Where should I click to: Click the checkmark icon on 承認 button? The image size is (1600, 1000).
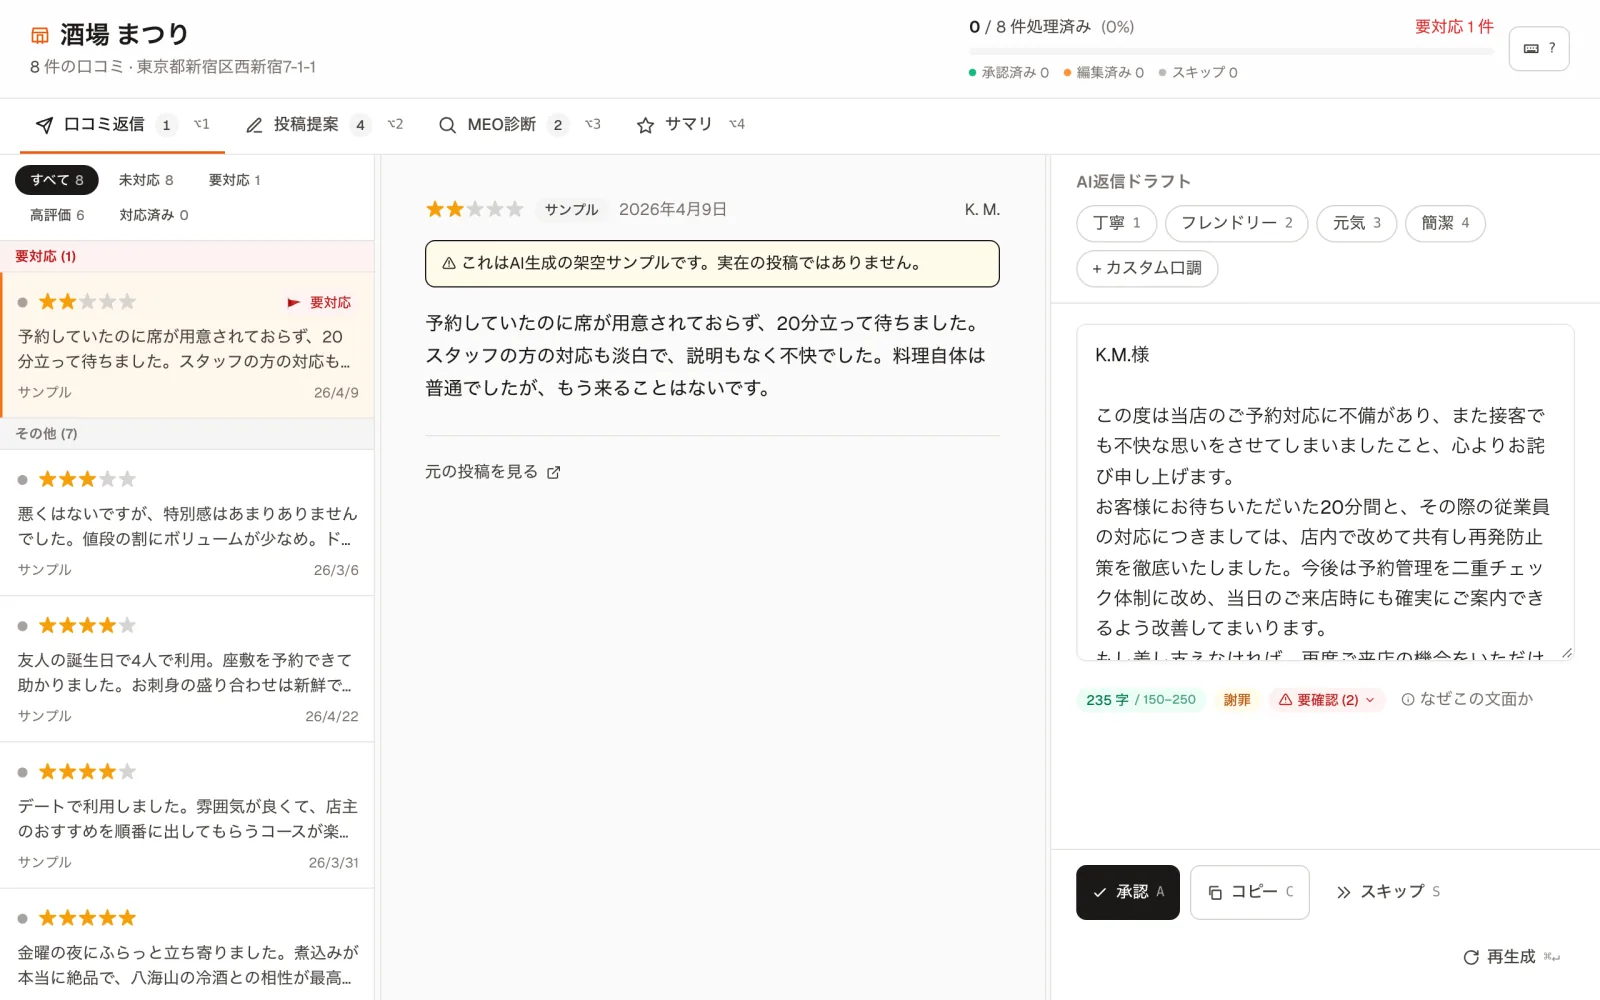point(1100,892)
